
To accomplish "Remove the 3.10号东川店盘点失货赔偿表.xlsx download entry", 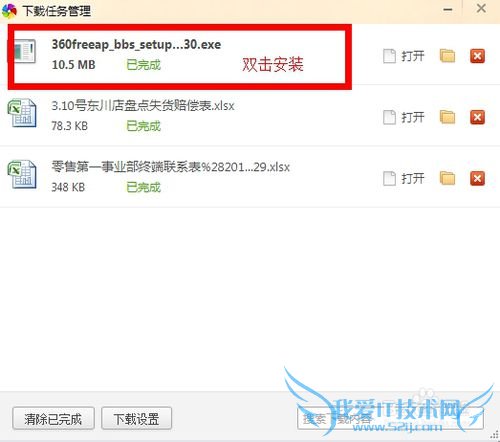I will (x=477, y=117).
